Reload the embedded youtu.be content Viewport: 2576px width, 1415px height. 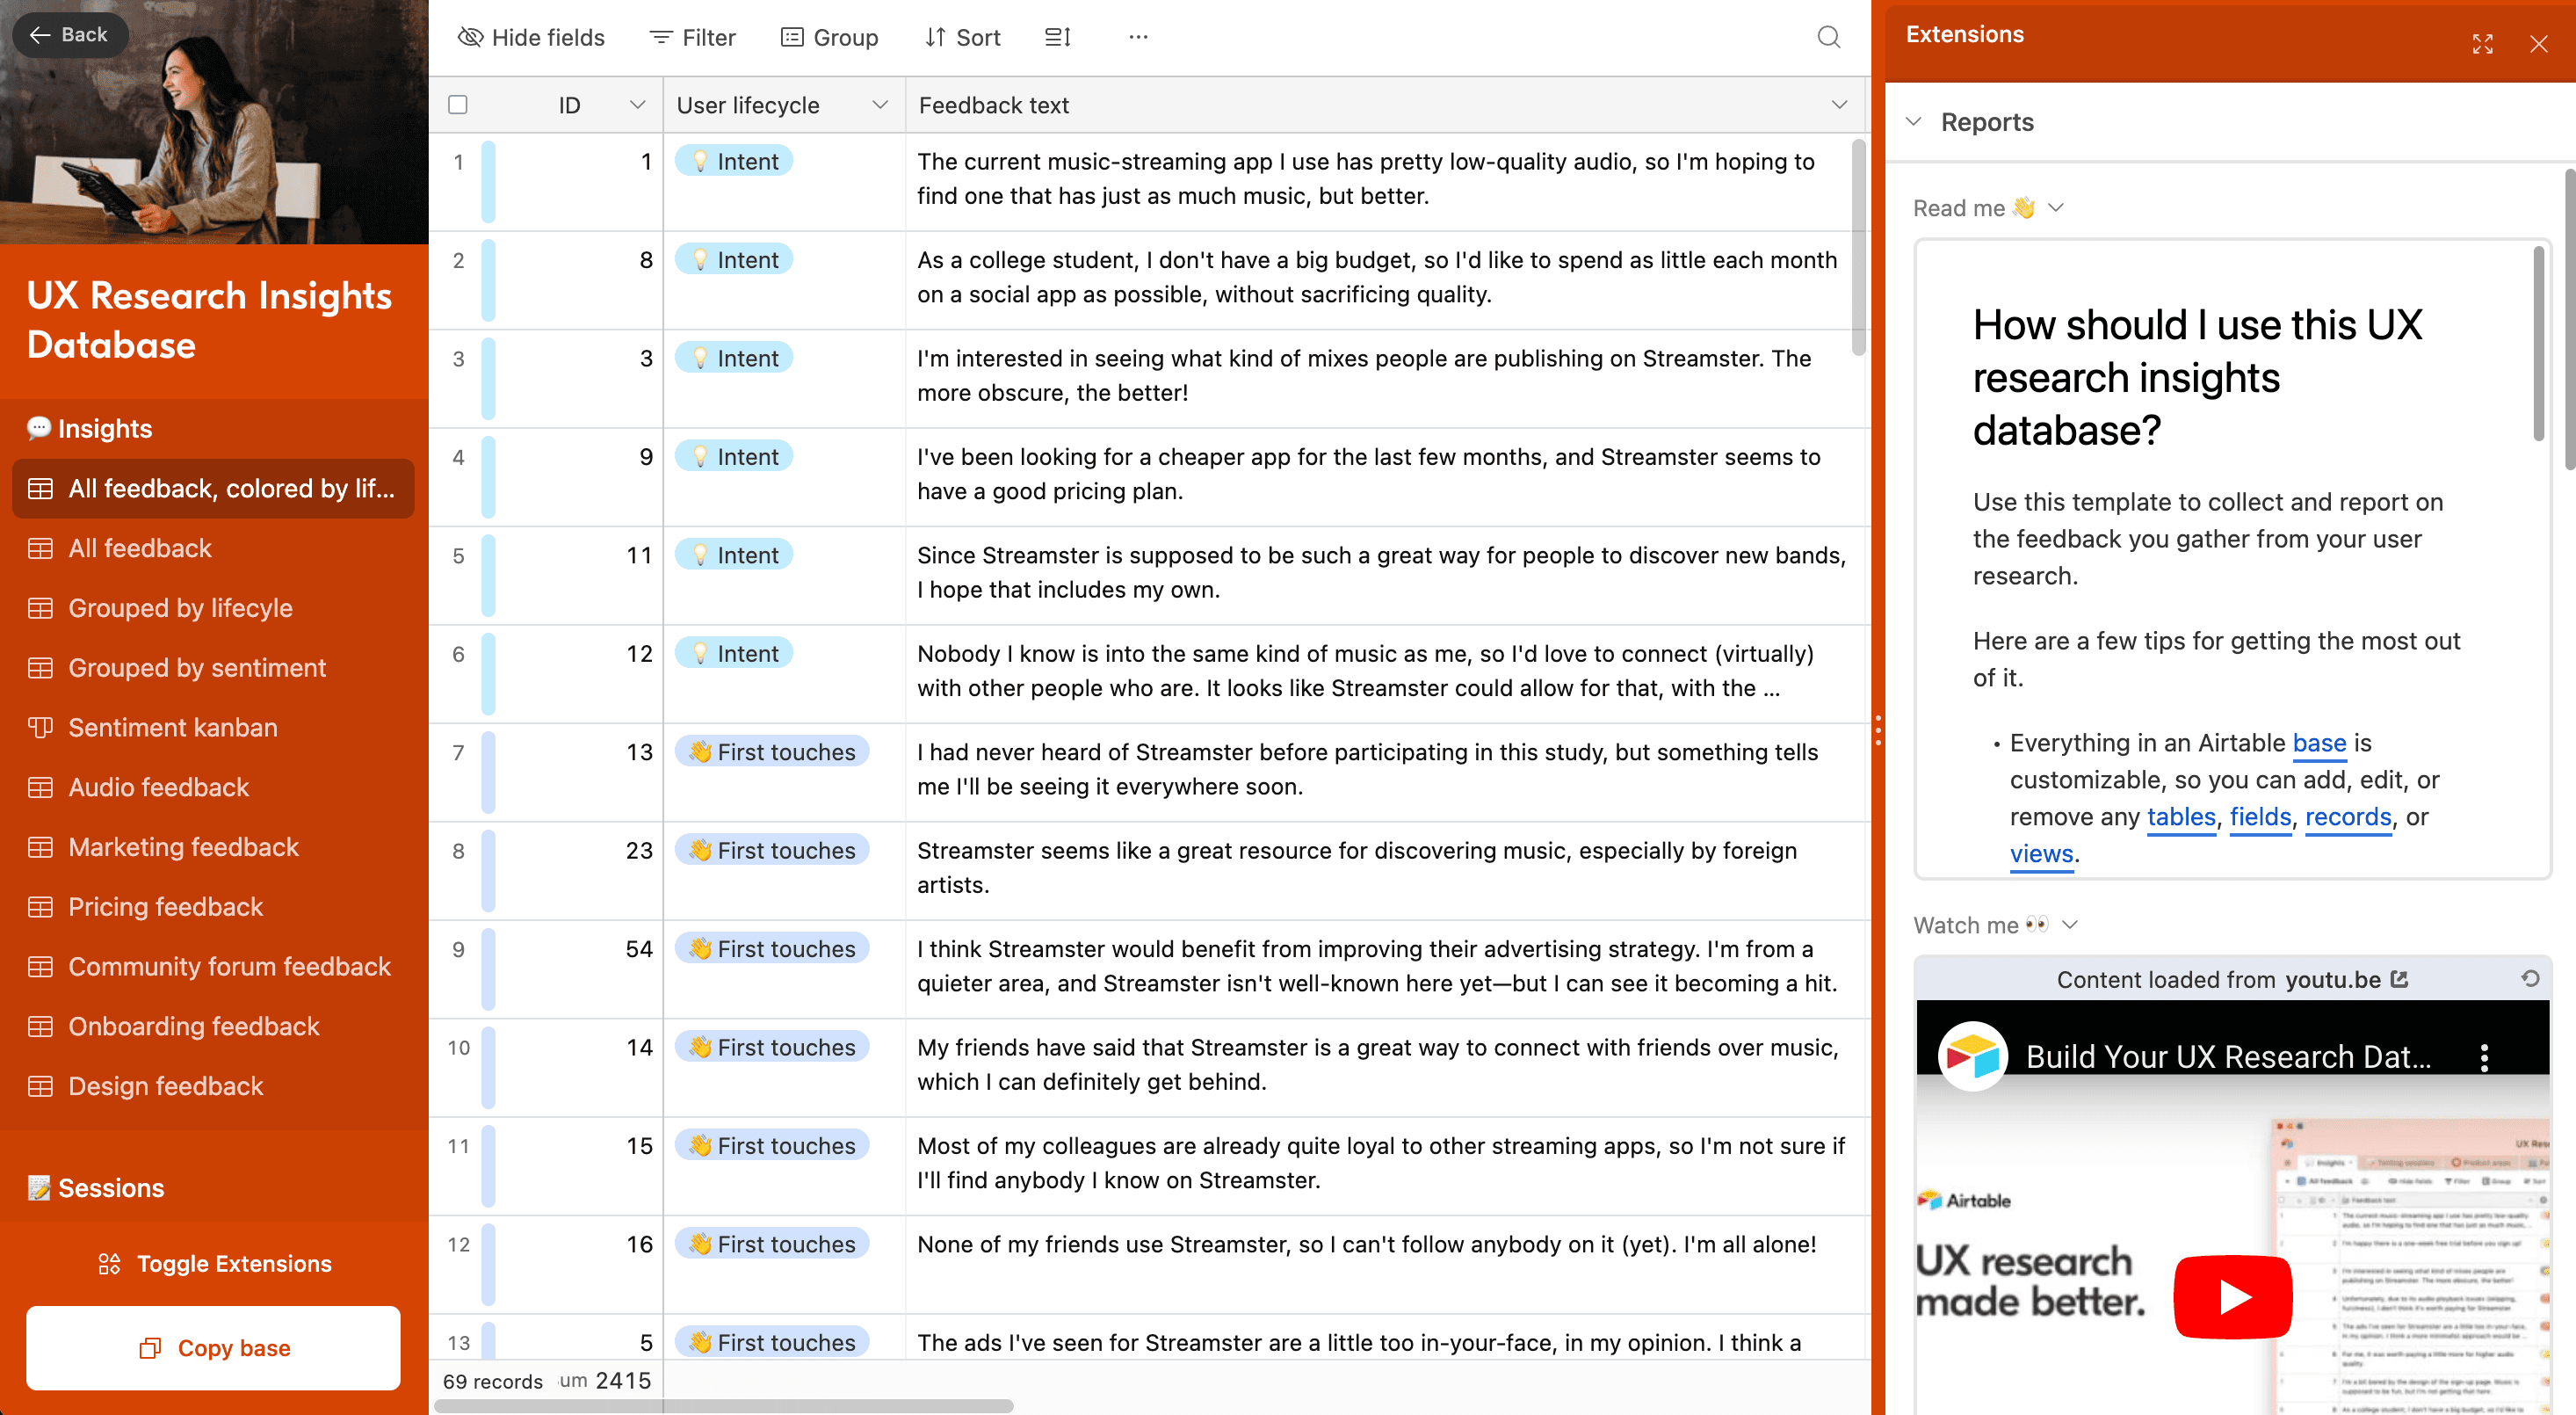[2533, 979]
